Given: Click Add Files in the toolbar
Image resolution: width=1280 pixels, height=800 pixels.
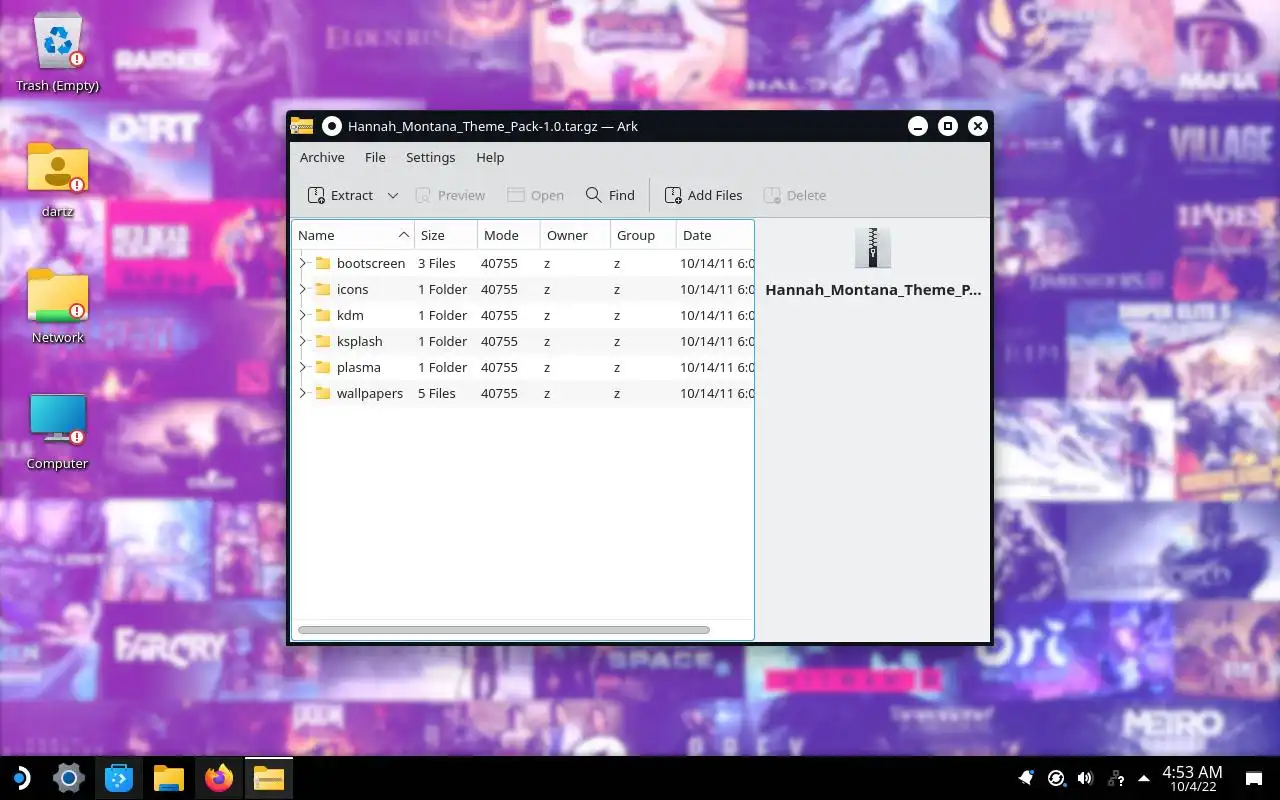Looking at the screenshot, I should [x=703, y=195].
